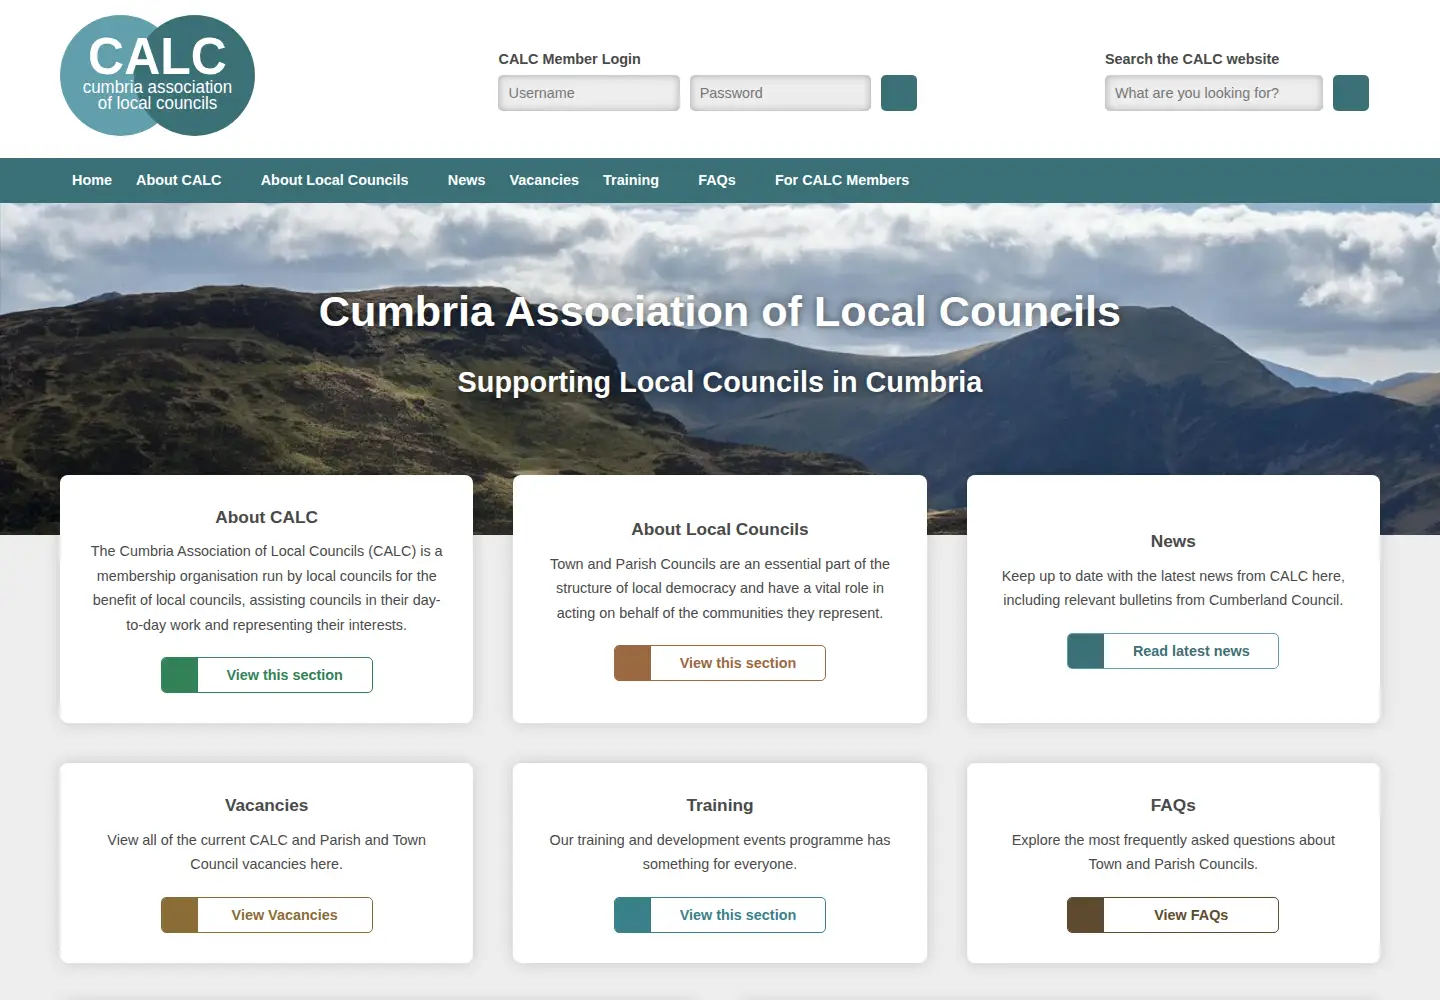Screen dimensions: 1440x1000
Task: Click the 'FAQs' card heading
Action: coord(1173,805)
